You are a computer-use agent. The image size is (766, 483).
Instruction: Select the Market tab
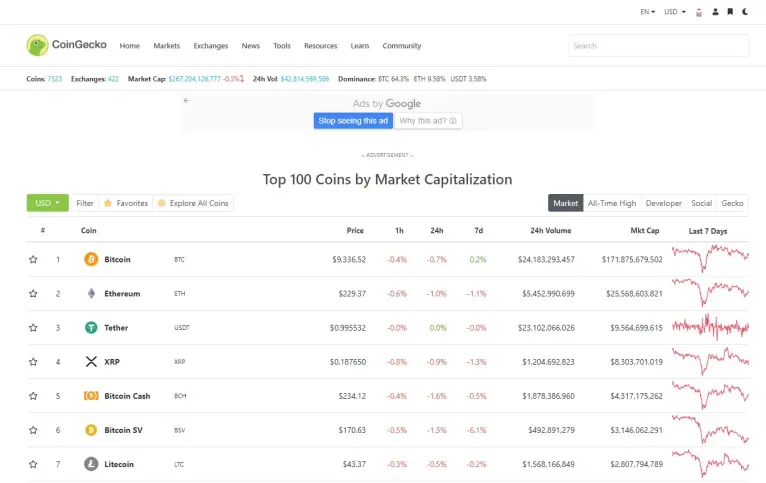tap(566, 203)
